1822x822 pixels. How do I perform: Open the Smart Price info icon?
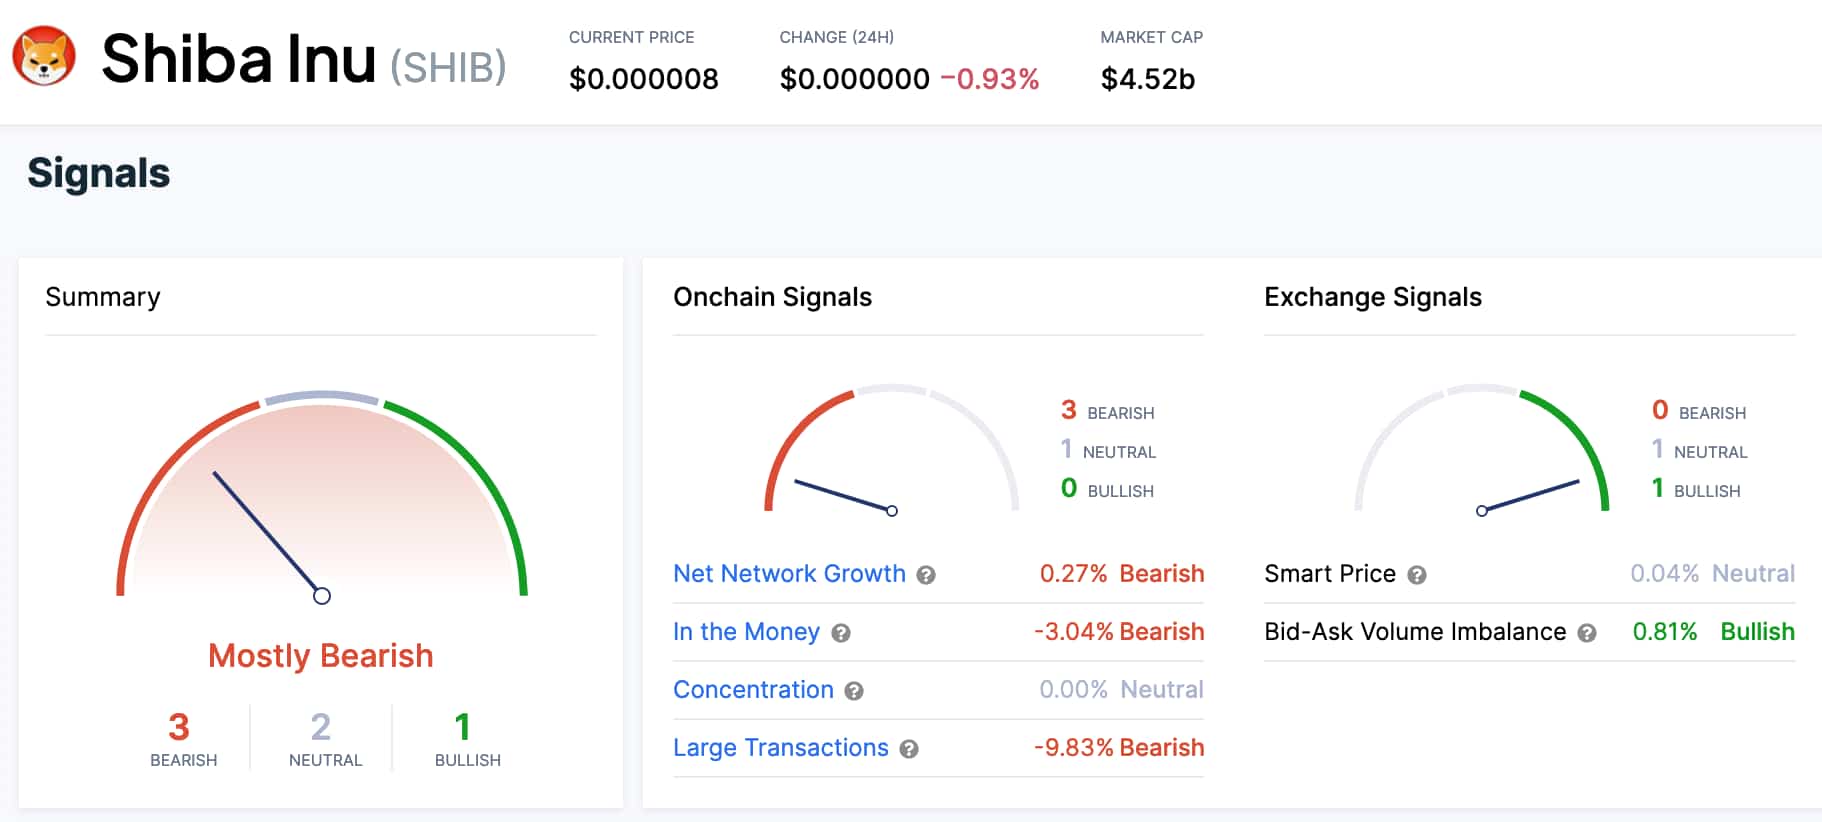point(1416,574)
